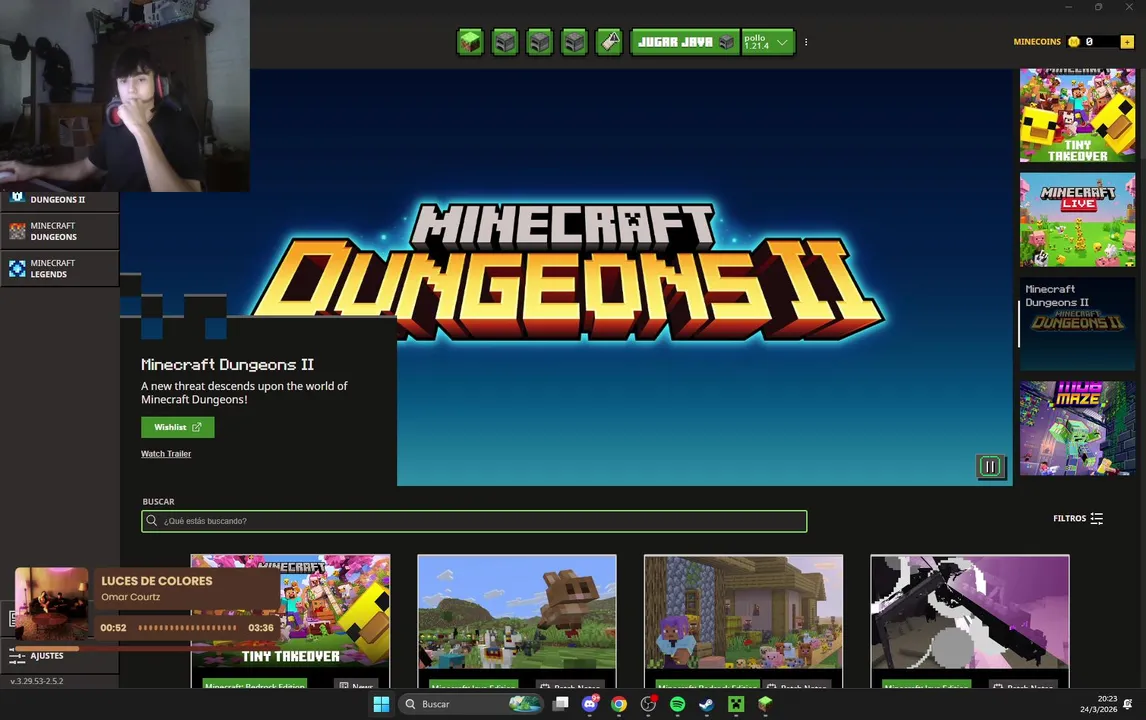Pause the hero carousel

tap(990, 466)
